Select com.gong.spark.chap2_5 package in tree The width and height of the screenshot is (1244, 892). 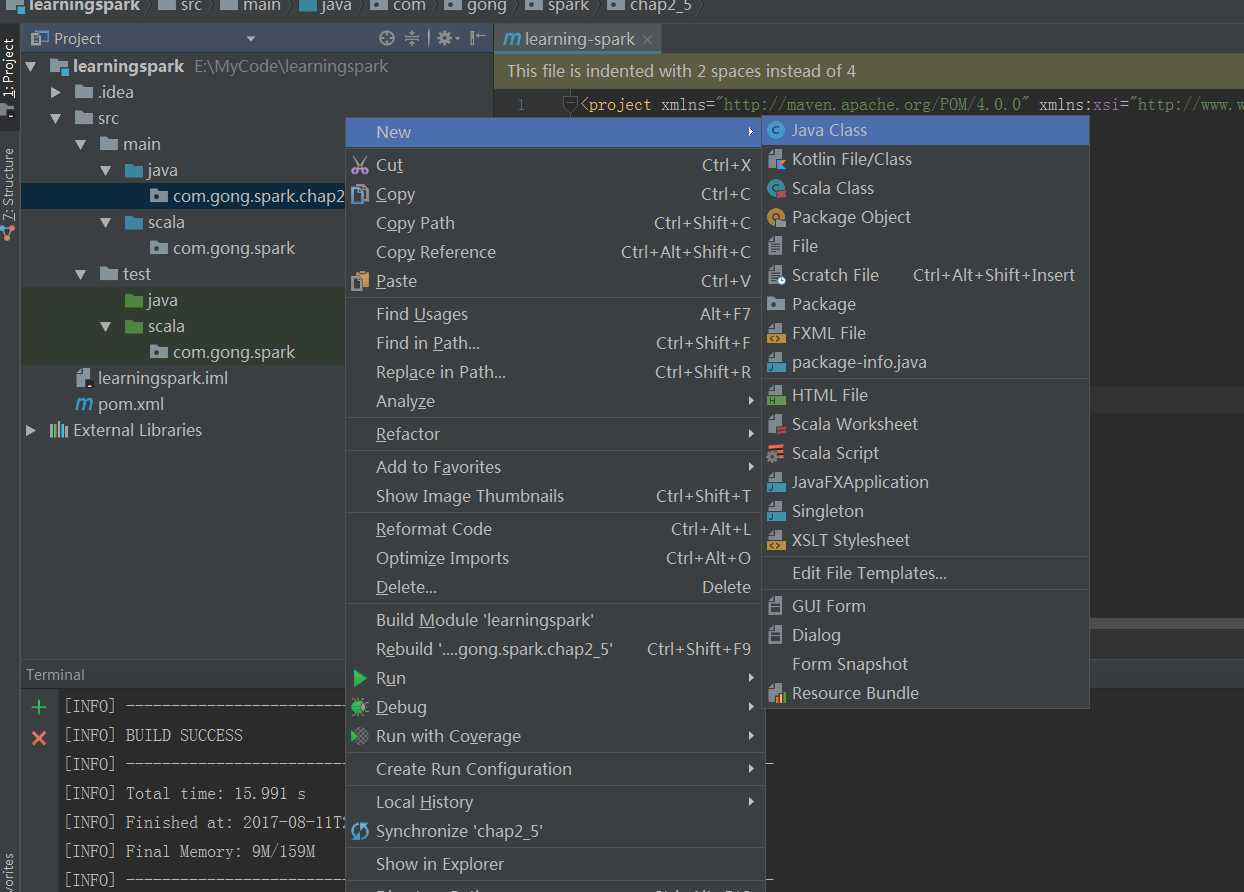258,196
